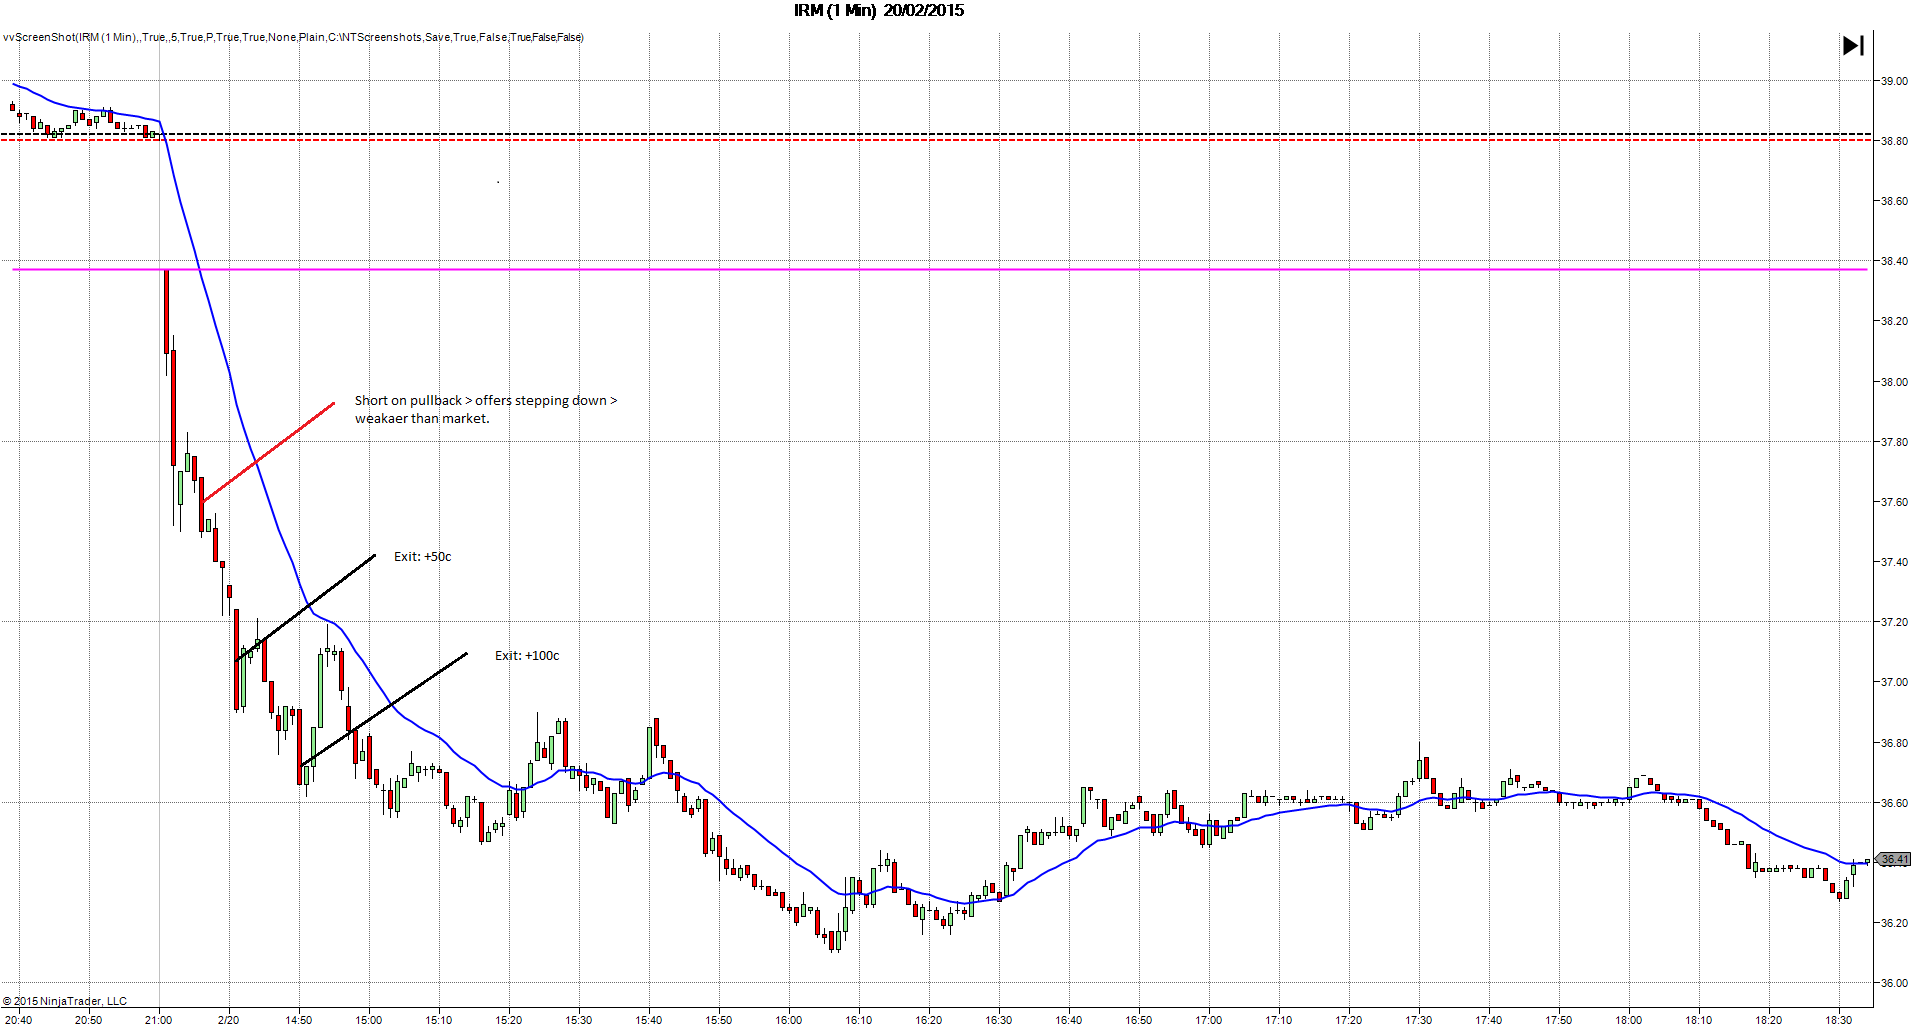Click the 16:20 time axis label
The height and width of the screenshot is (1034, 1920).
pyautogui.click(x=928, y=1020)
